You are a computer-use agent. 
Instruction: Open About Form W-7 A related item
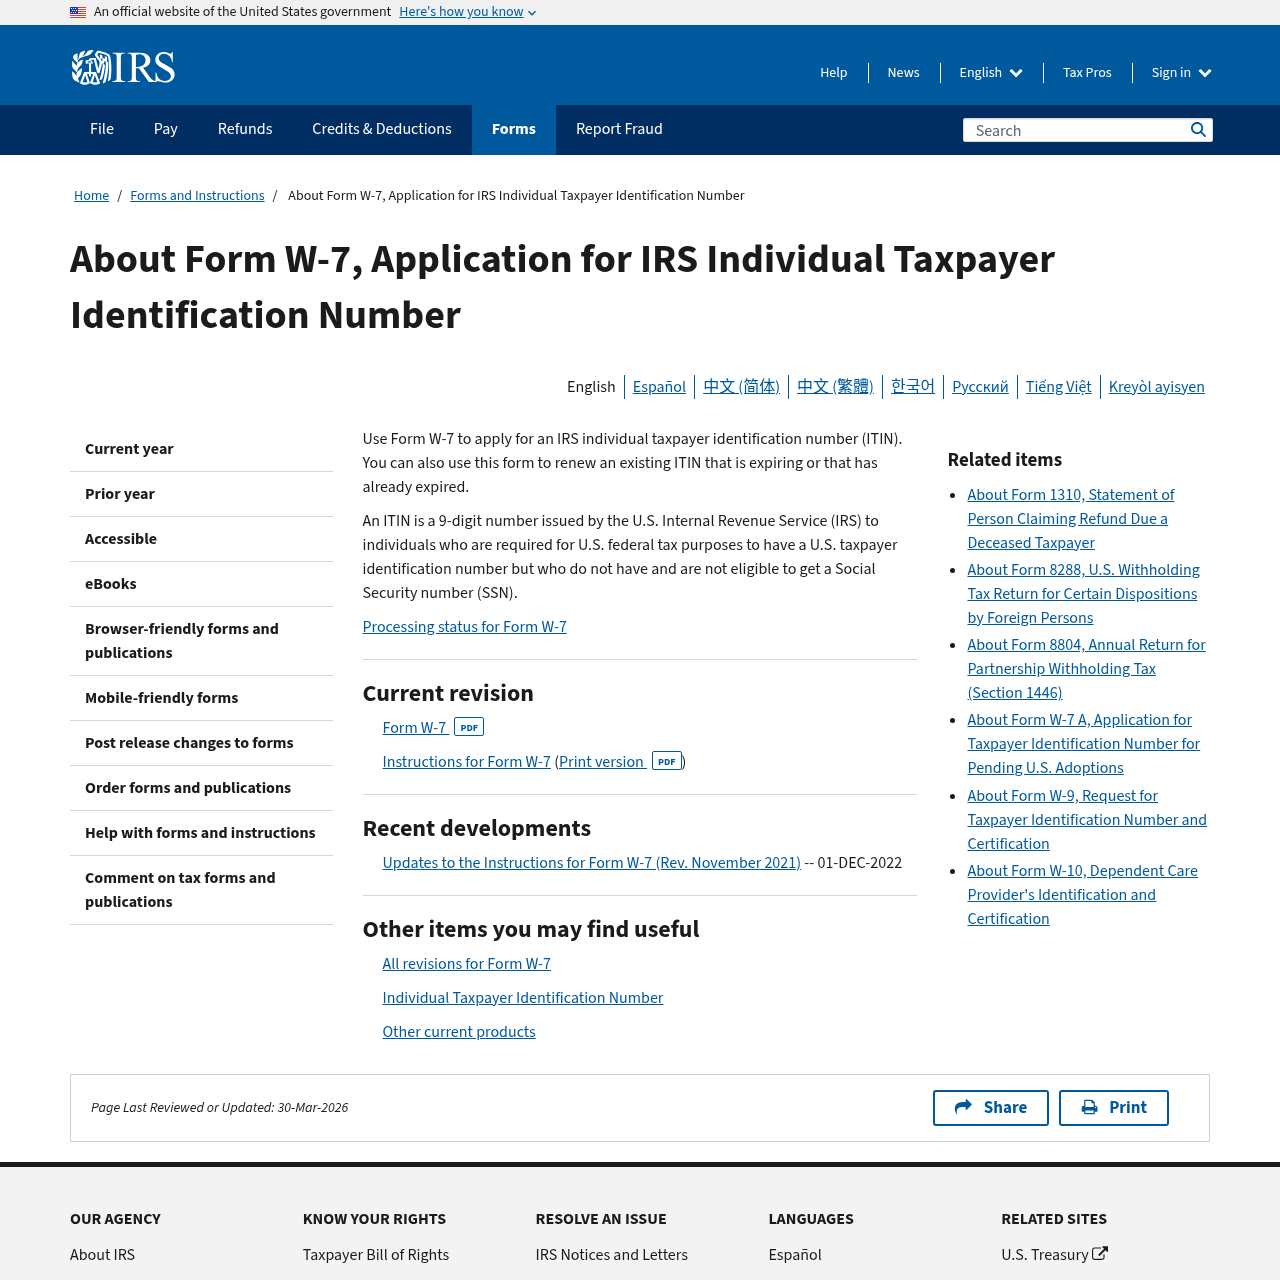(1083, 744)
